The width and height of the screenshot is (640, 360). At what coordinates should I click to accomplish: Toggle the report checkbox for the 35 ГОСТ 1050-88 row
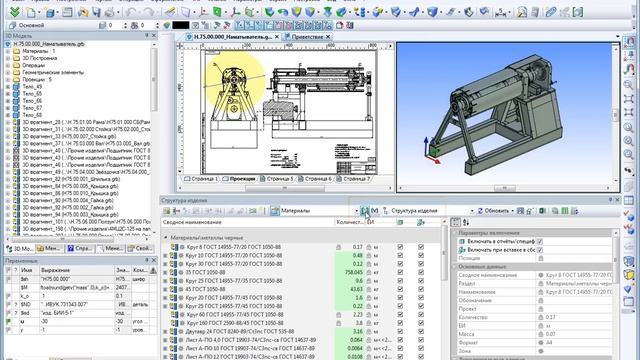tap(400, 272)
